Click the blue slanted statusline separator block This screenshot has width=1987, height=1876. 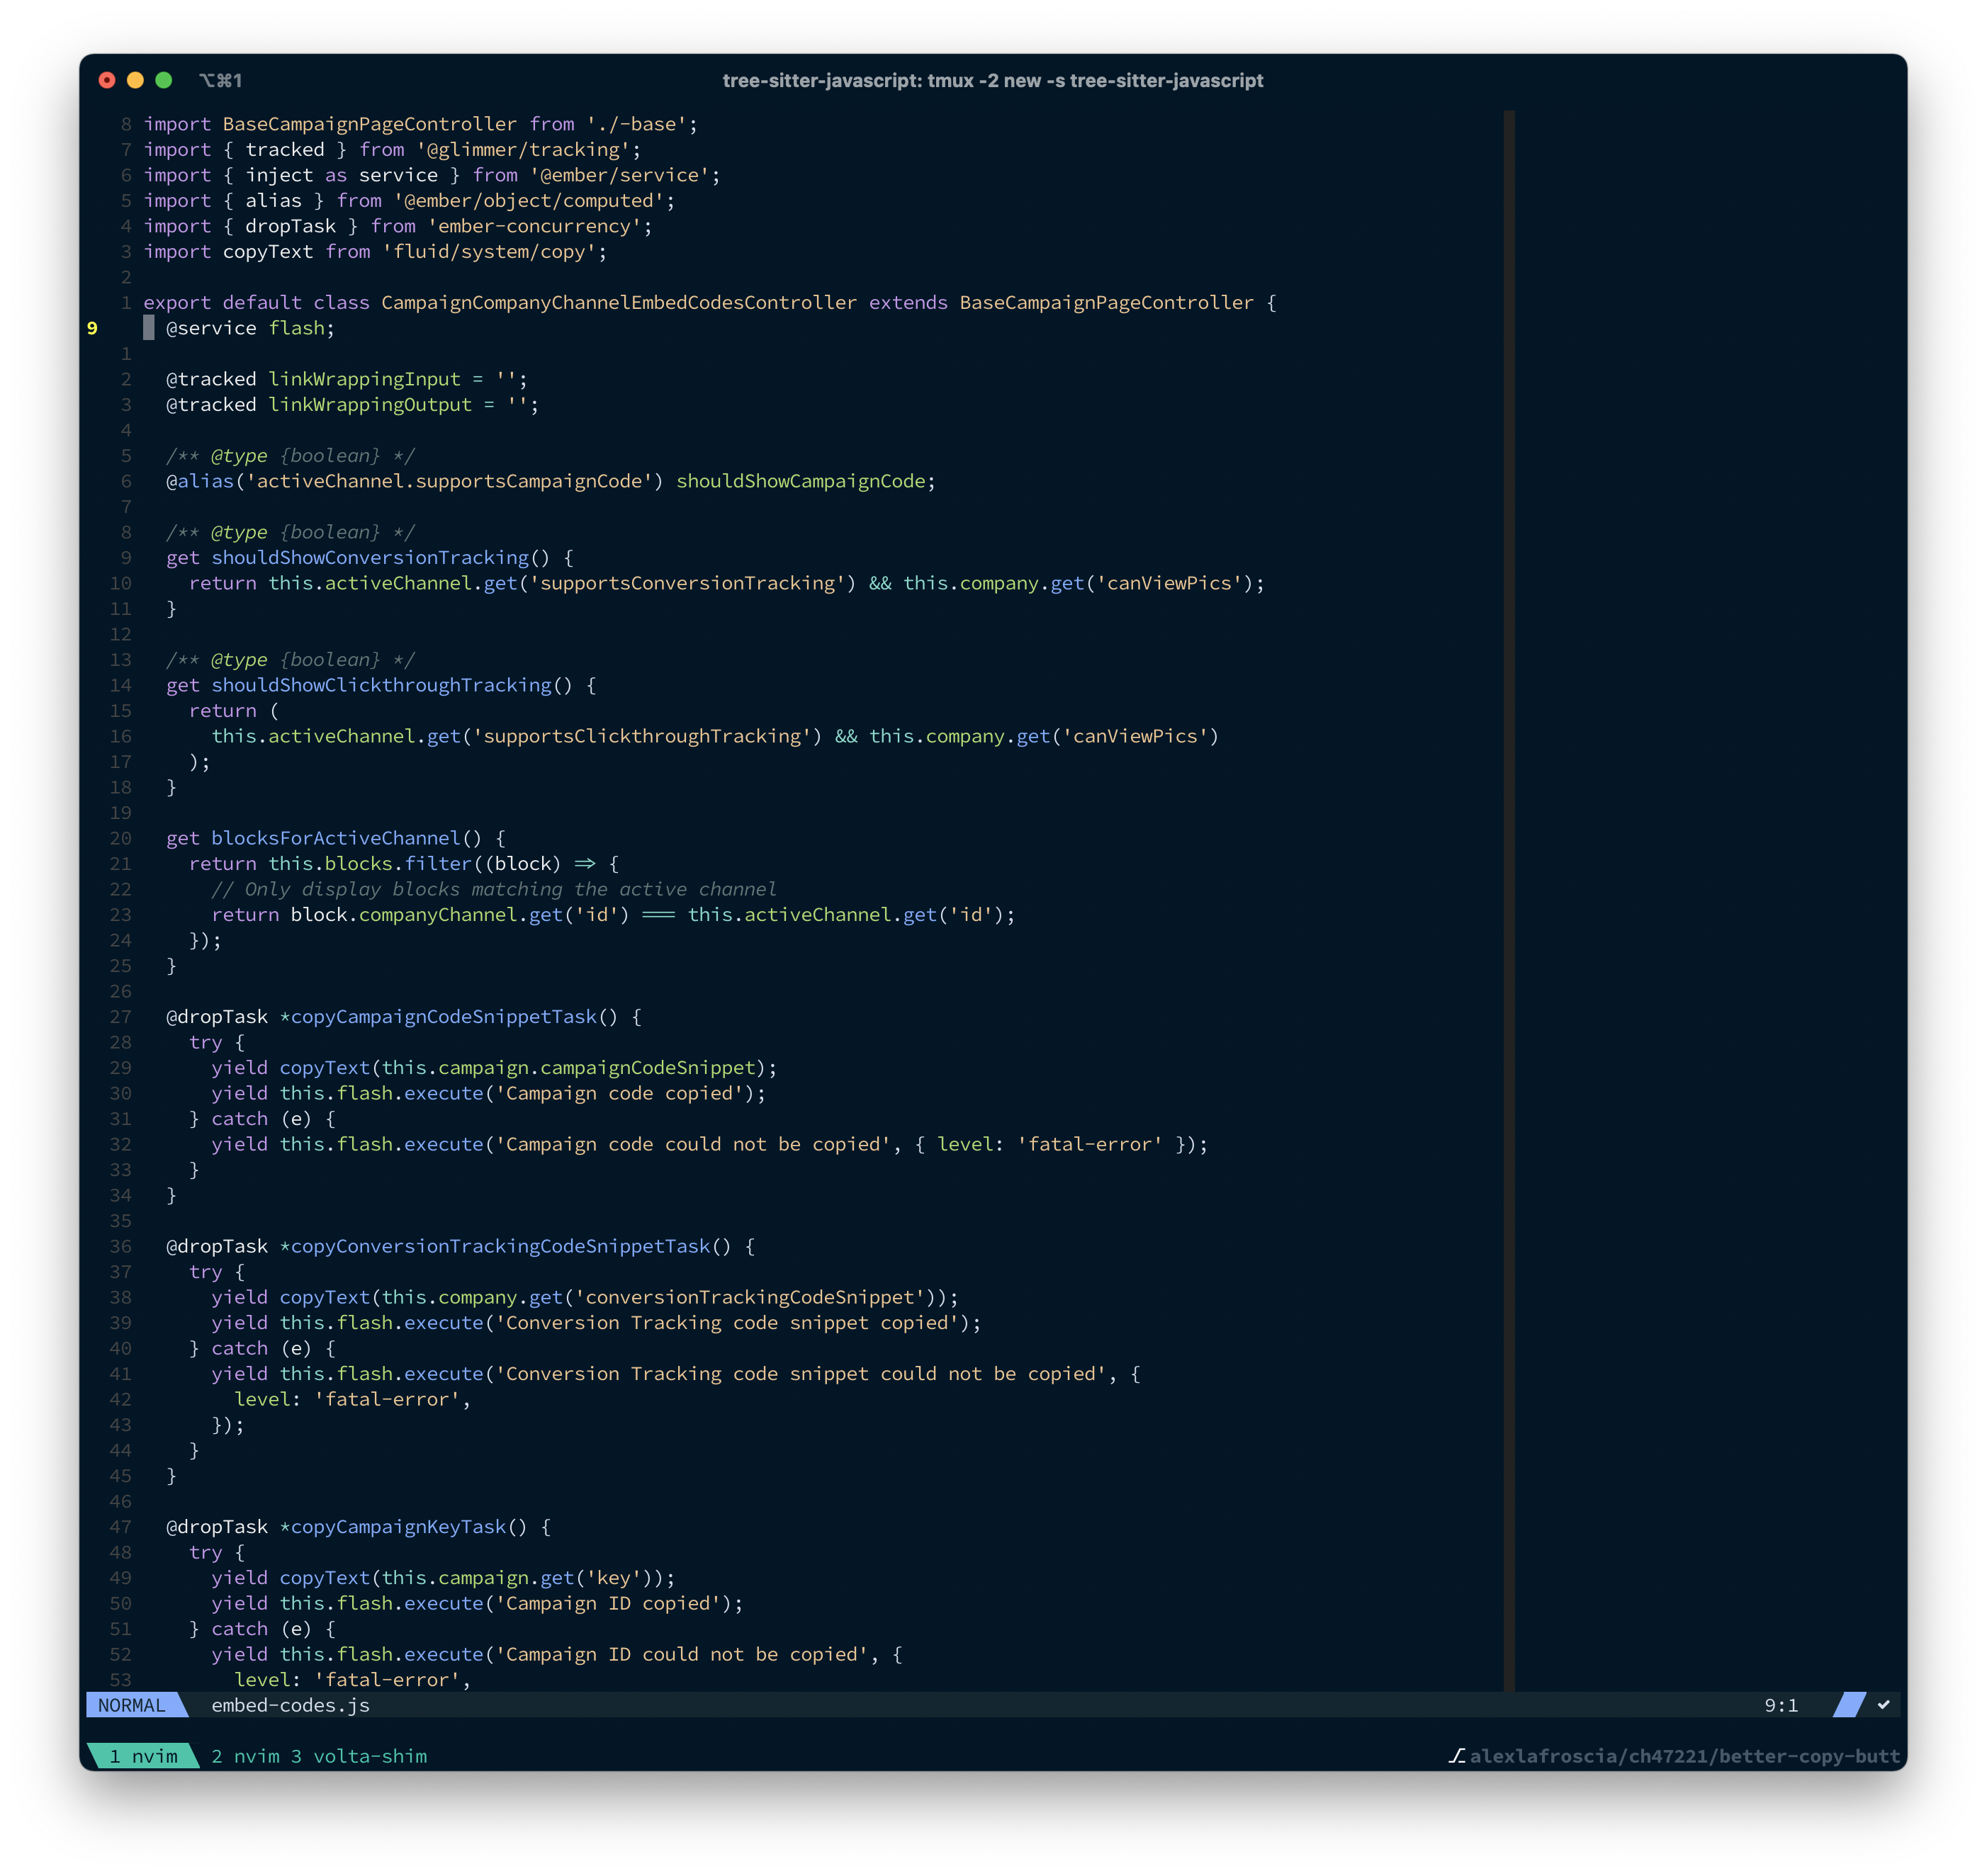1849,1705
